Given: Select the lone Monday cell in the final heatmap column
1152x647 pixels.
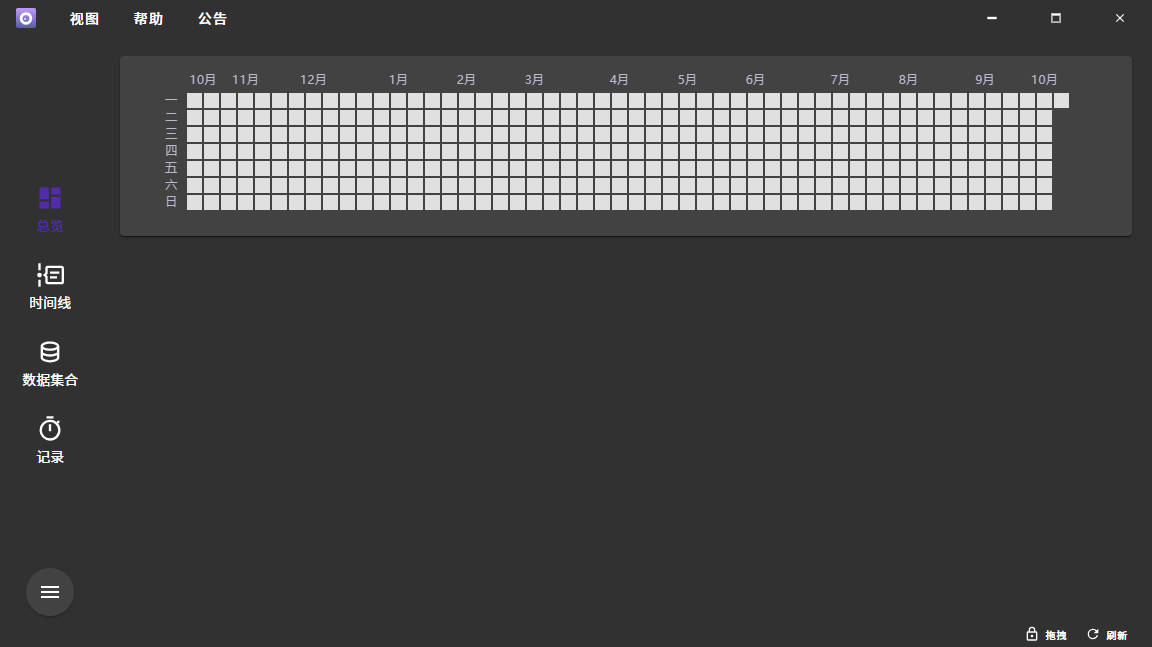Looking at the screenshot, I should tap(1061, 100).
